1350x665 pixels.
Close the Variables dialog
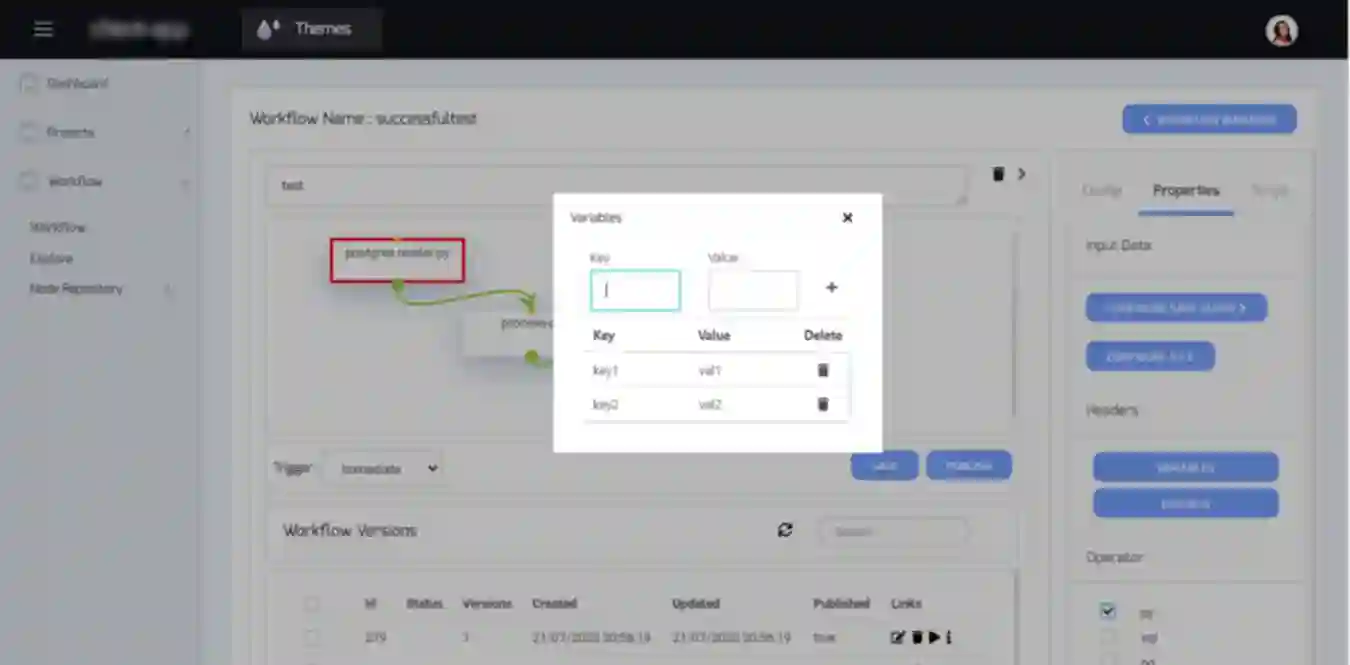click(847, 218)
